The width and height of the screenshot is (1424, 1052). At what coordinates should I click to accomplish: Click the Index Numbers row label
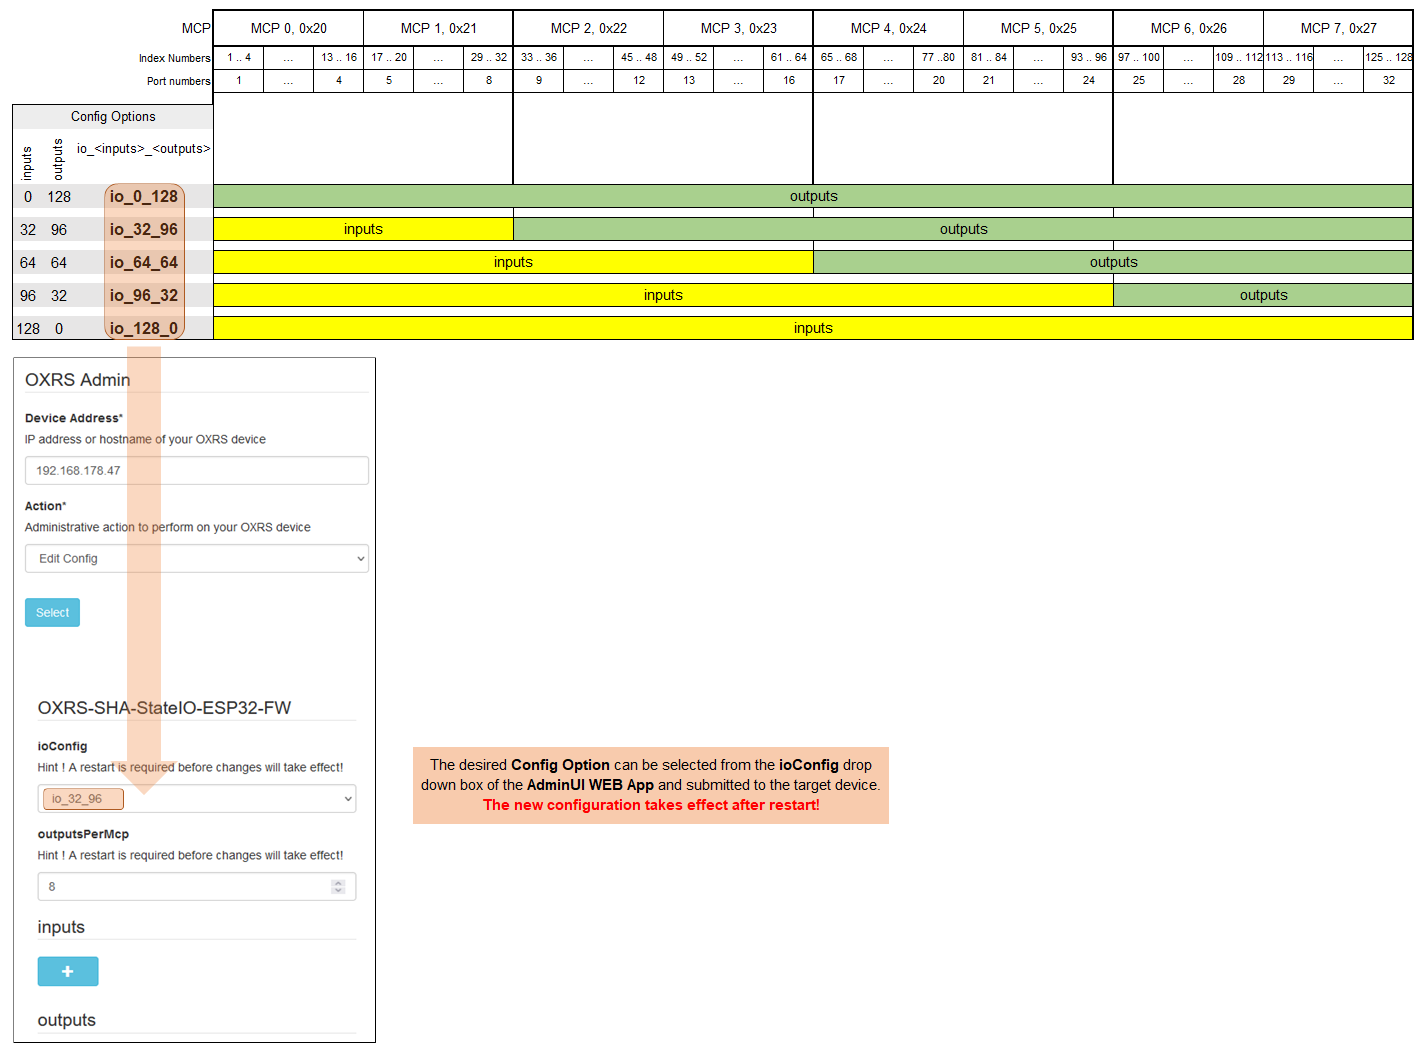tap(175, 58)
